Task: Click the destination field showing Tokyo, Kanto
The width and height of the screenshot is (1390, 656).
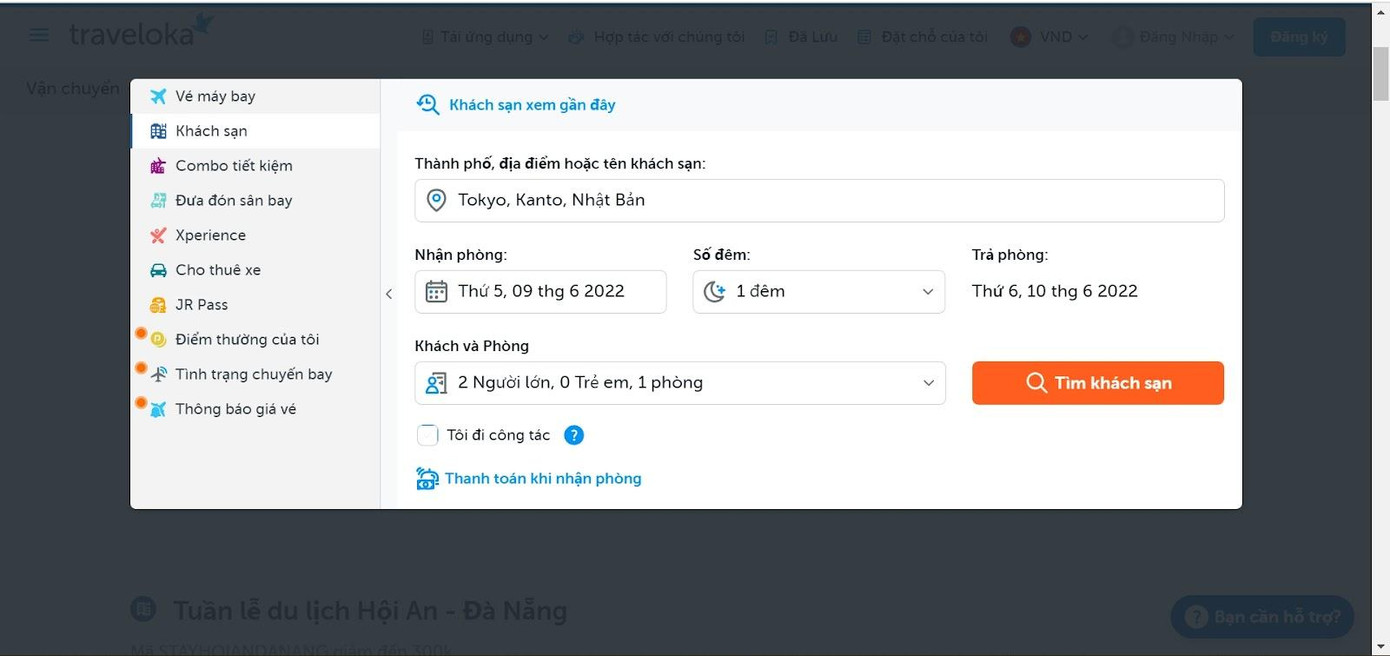Action: pyautogui.click(x=819, y=201)
